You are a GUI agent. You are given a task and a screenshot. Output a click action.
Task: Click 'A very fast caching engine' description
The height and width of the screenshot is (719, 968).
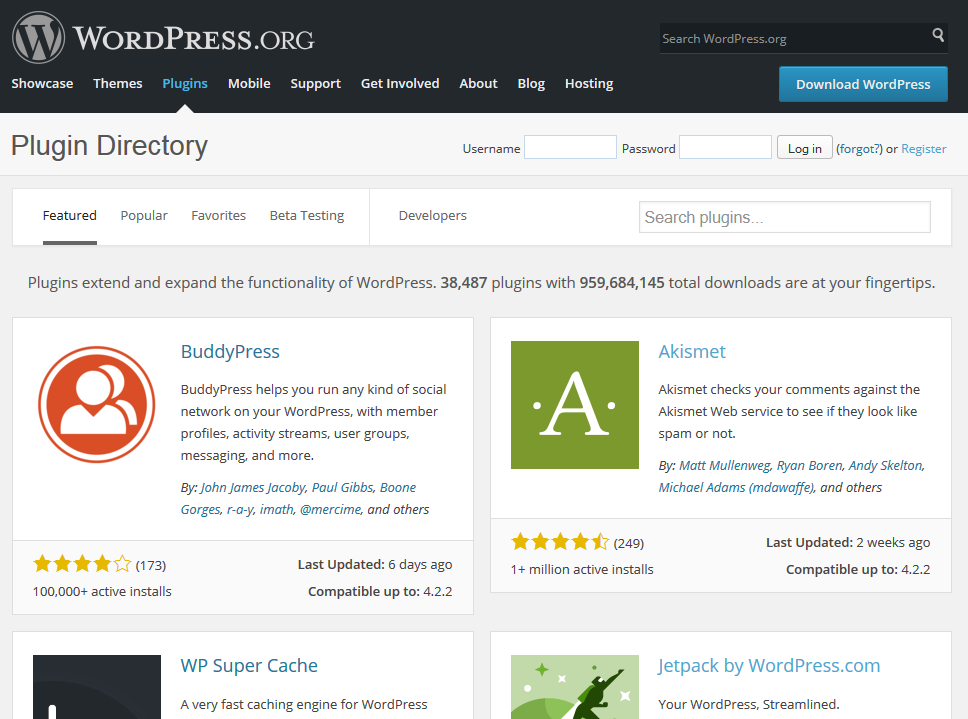[304, 704]
